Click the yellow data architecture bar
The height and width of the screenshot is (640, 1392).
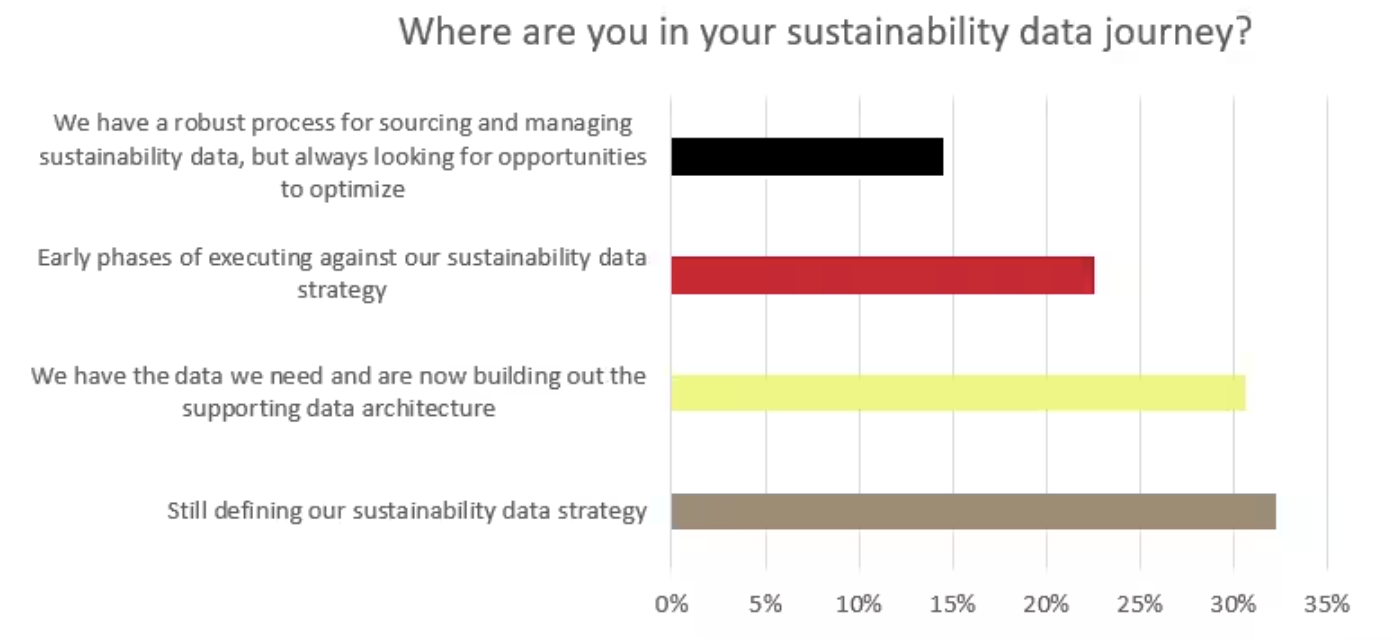point(958,392)
